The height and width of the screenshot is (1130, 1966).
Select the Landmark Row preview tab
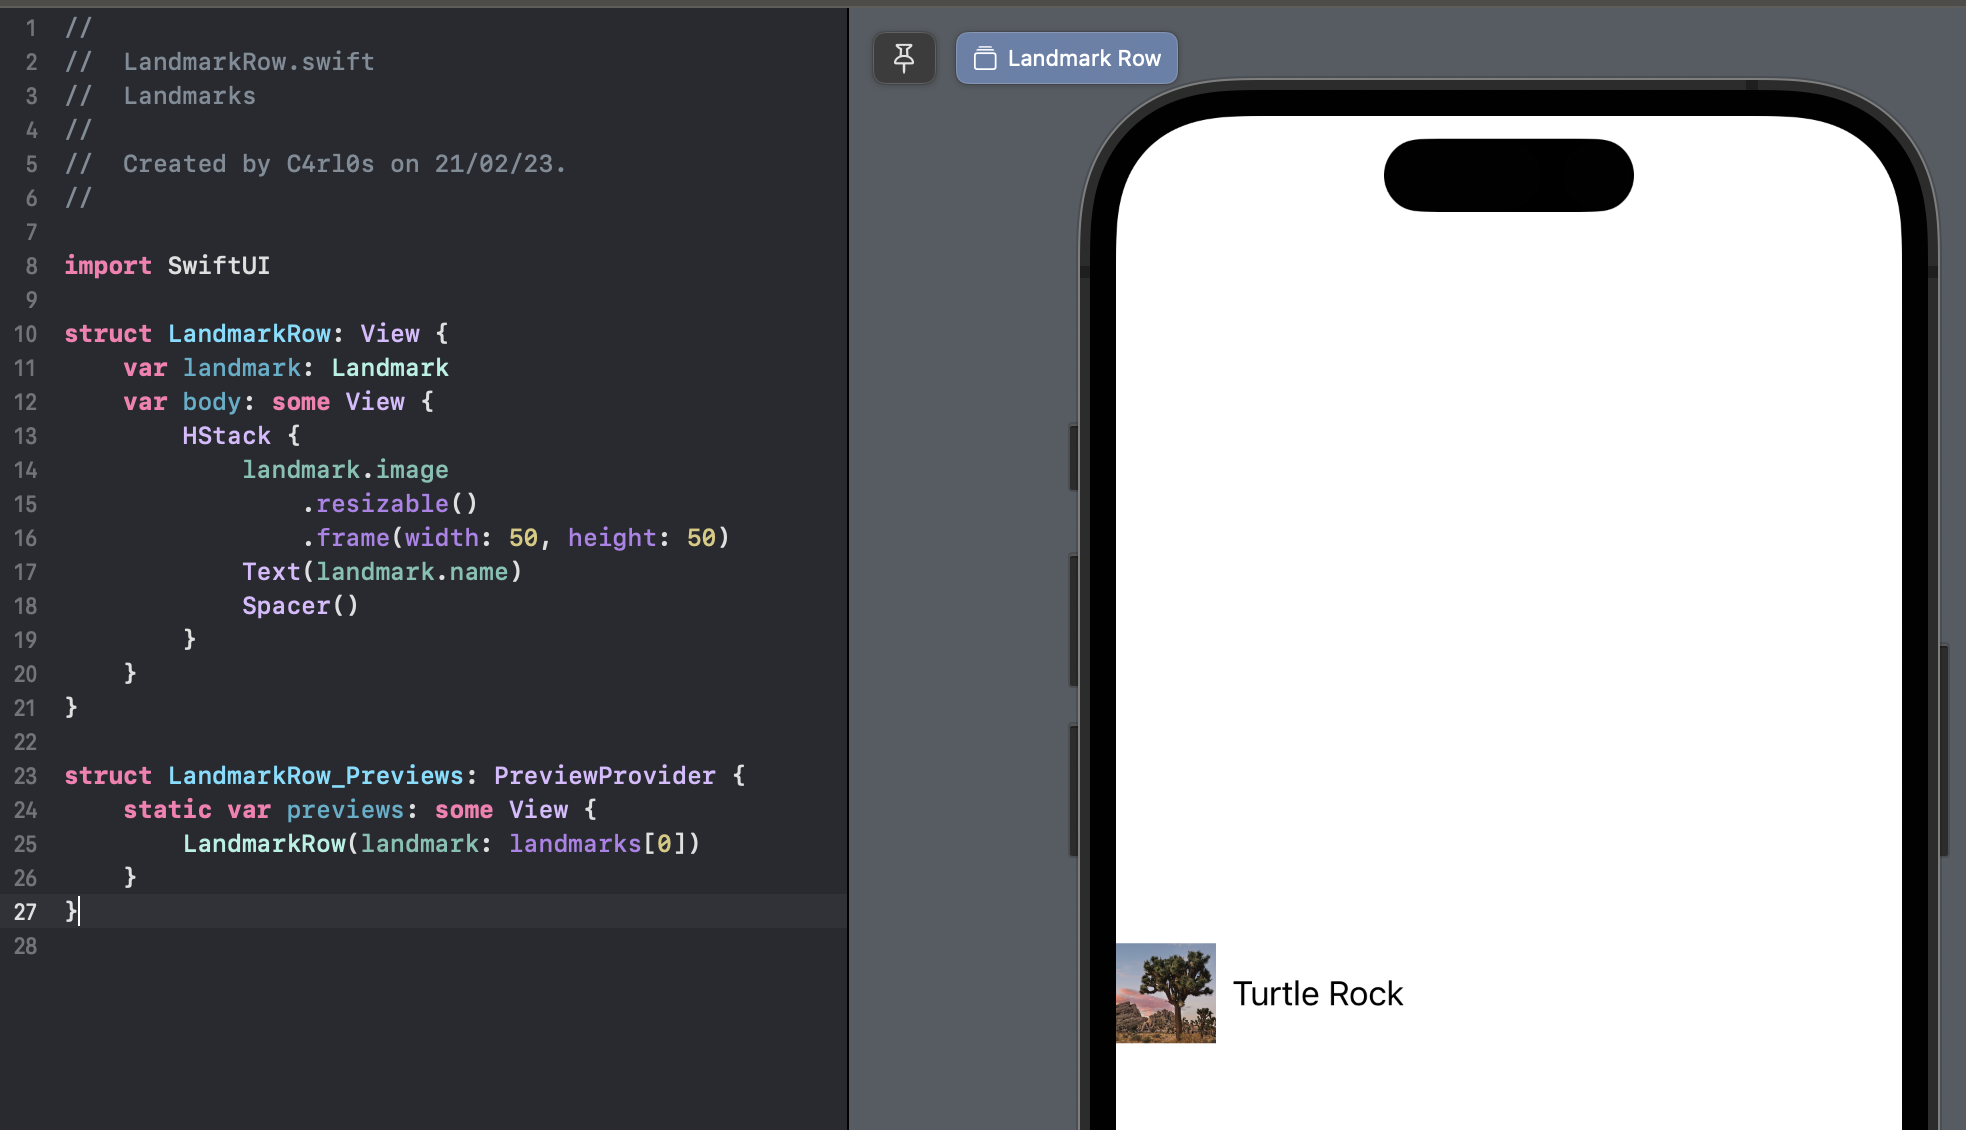click(x=1066, y=58)
